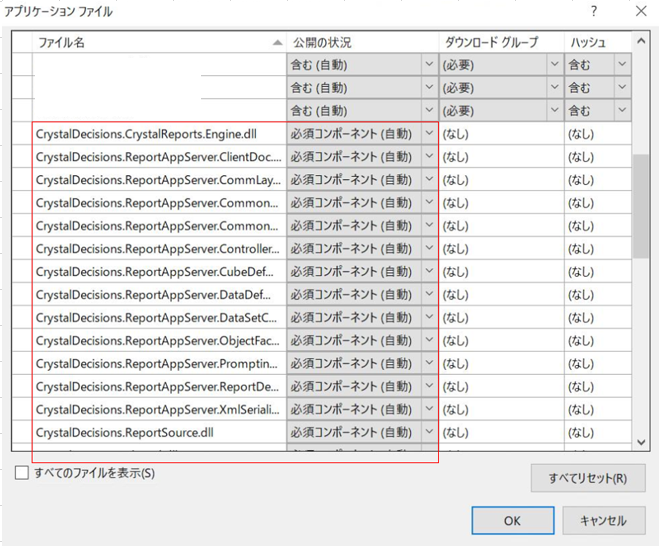Select CrystalDecisions.ReportAppServer.XmlSeriali file name
The width and height of the screenshot is (659, 546).
(159, 409)
